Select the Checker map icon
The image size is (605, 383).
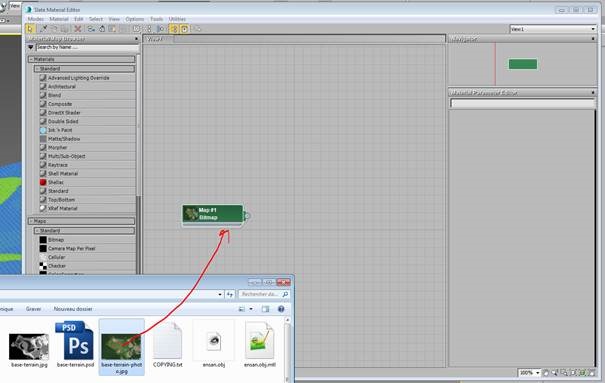[43, 266]
